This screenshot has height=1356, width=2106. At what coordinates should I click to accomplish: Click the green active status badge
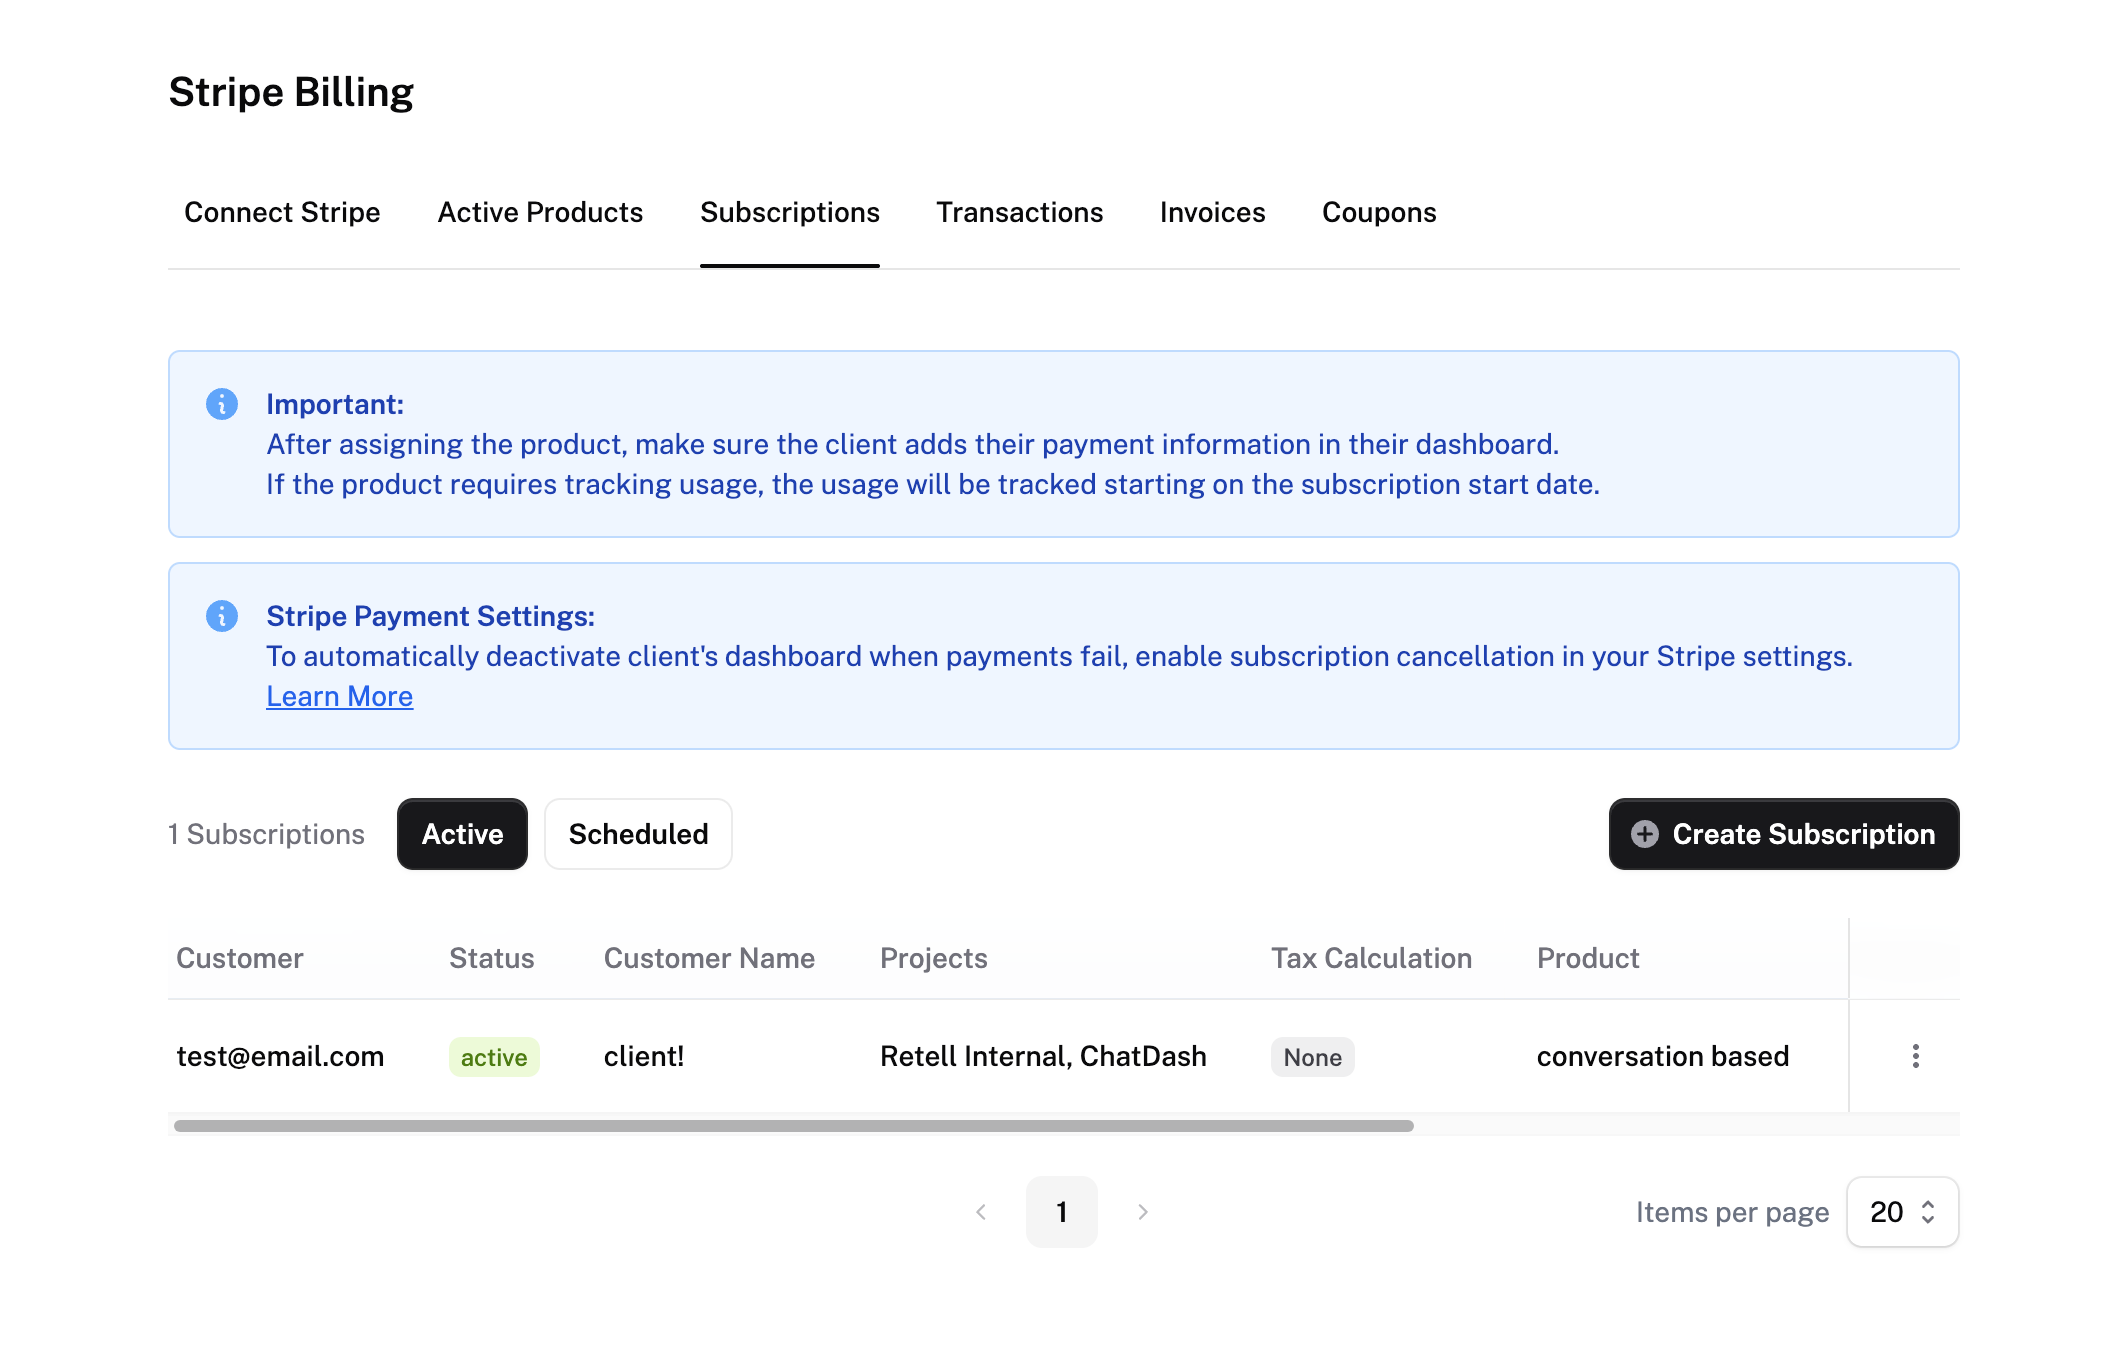click(494, 1057)
